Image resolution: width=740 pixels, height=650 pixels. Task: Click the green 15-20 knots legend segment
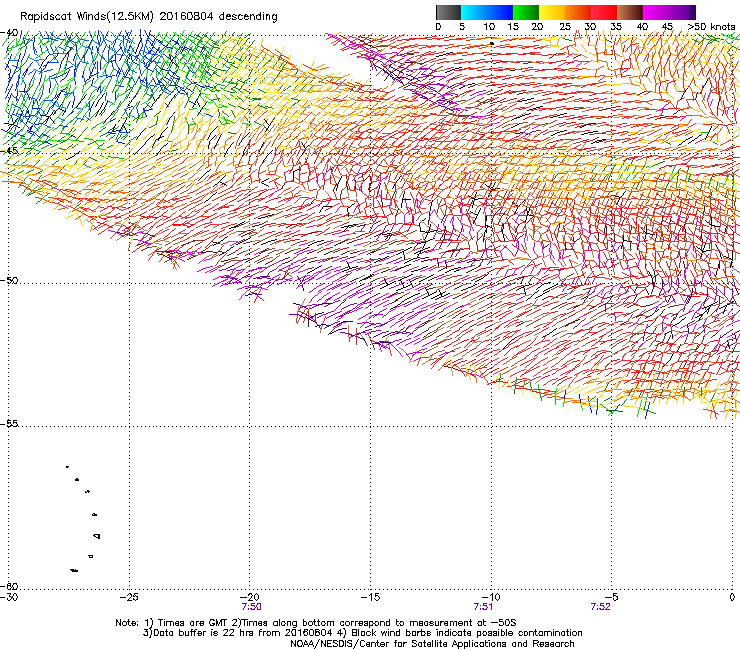click(526, 12)
